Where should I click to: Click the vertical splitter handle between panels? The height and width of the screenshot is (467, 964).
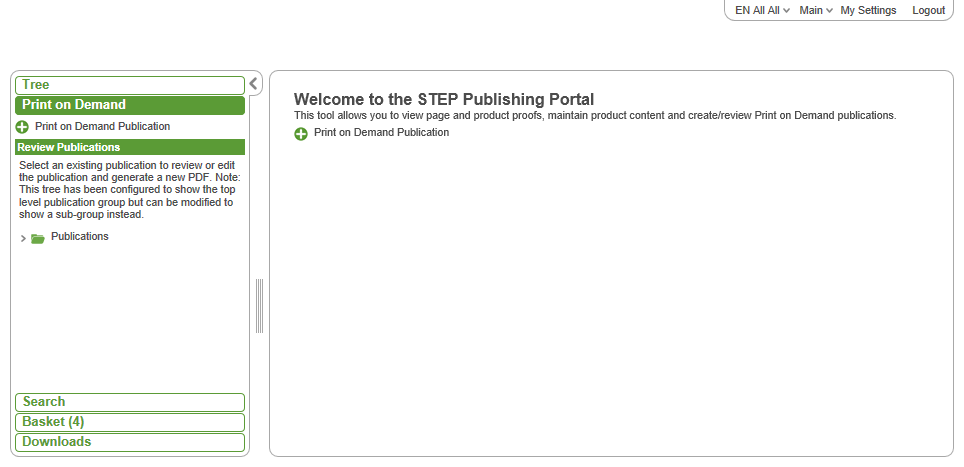tap(259, 306)
